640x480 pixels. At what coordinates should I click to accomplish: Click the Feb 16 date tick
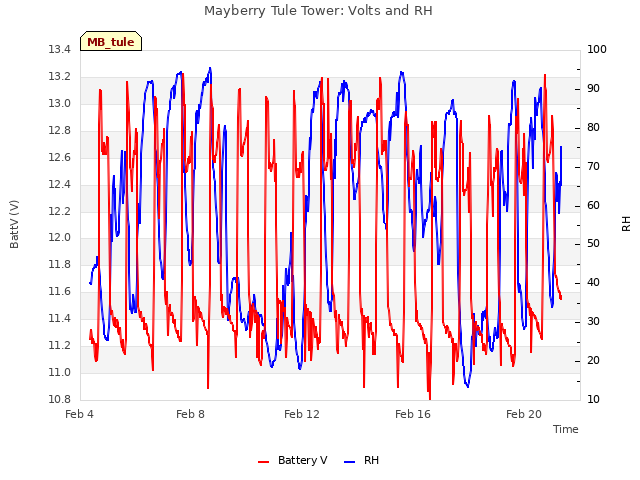[x=413, y=414]
